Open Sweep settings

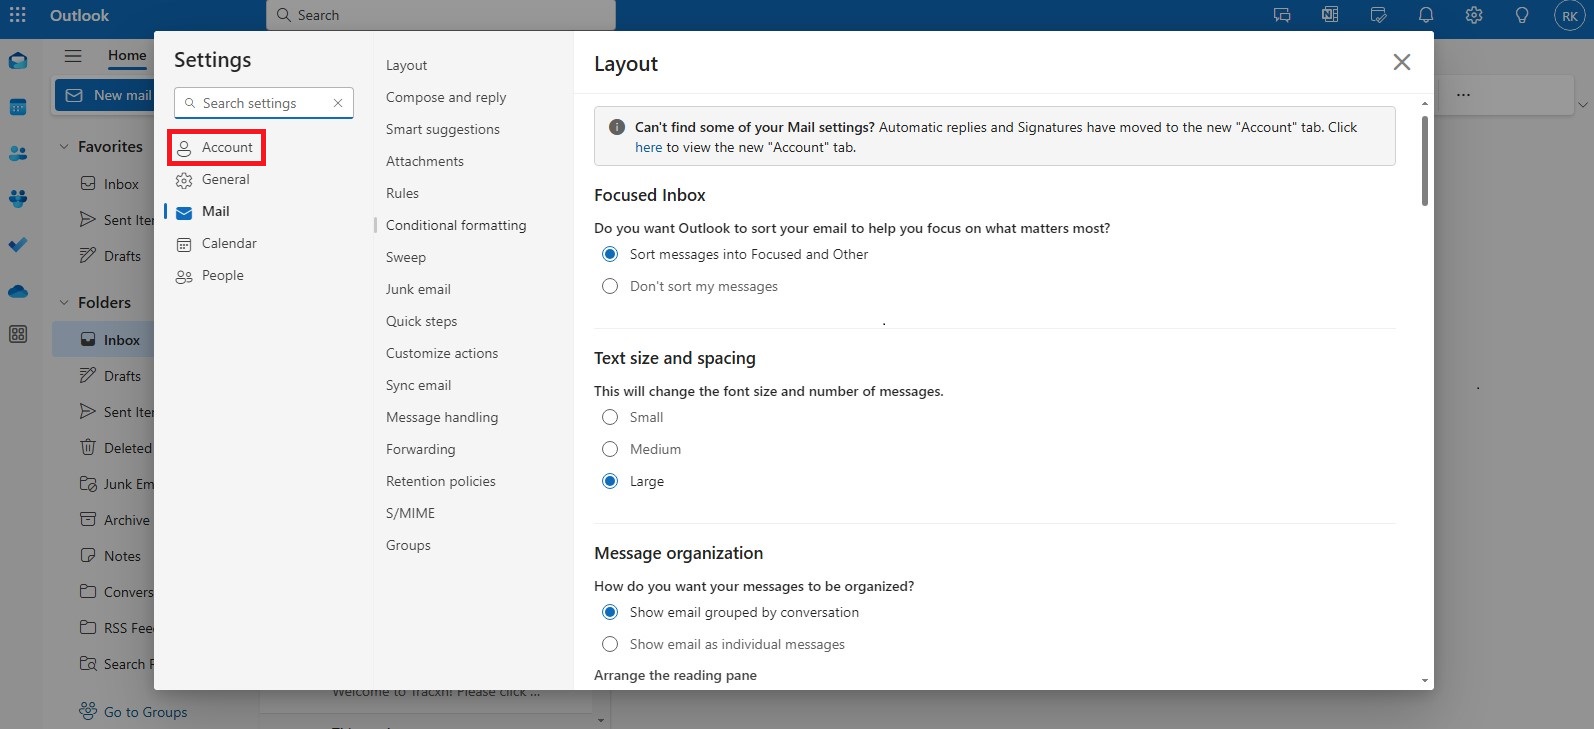(x=406, y=257)
